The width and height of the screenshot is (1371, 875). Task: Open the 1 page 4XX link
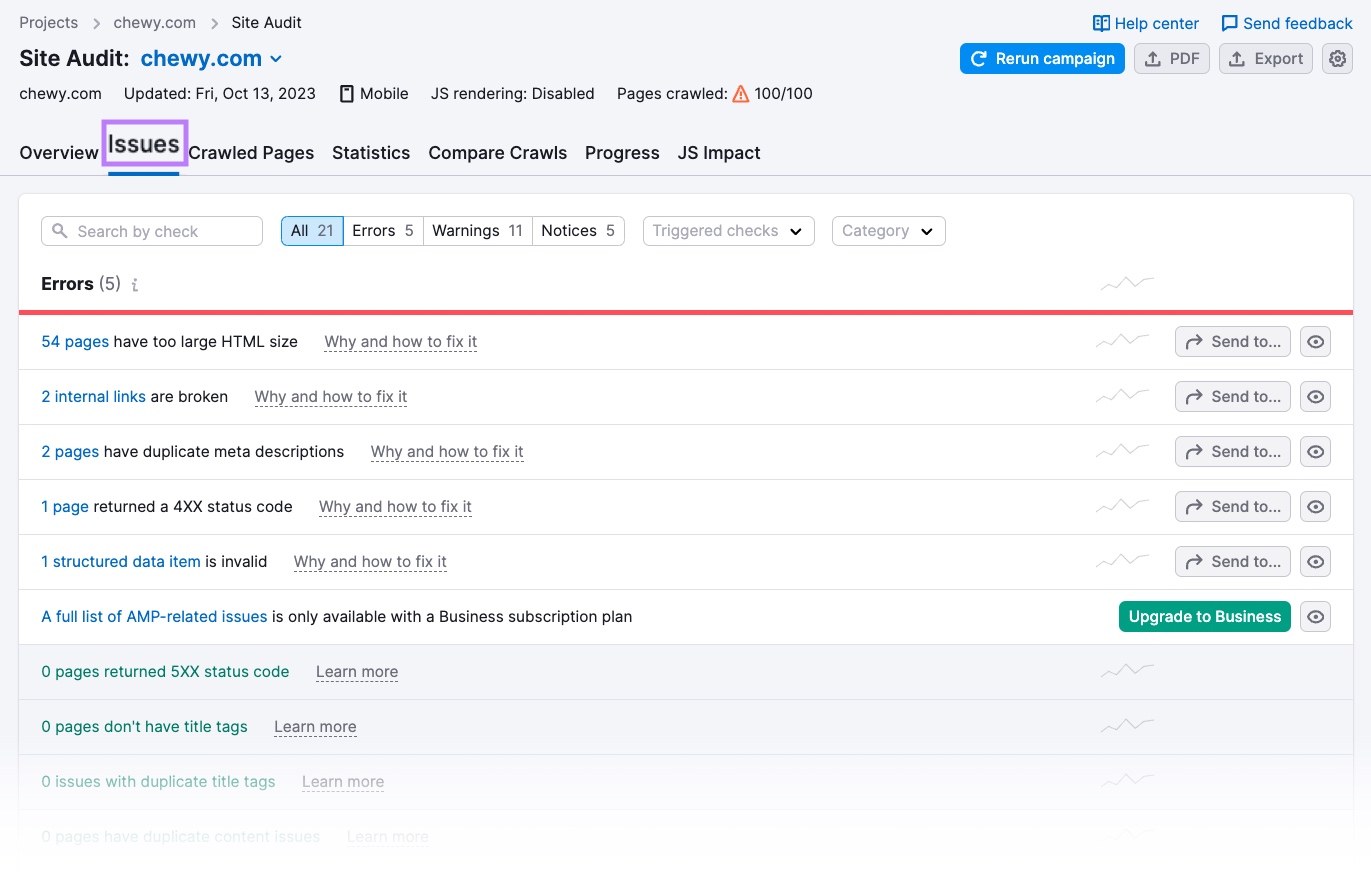(65, 507)
